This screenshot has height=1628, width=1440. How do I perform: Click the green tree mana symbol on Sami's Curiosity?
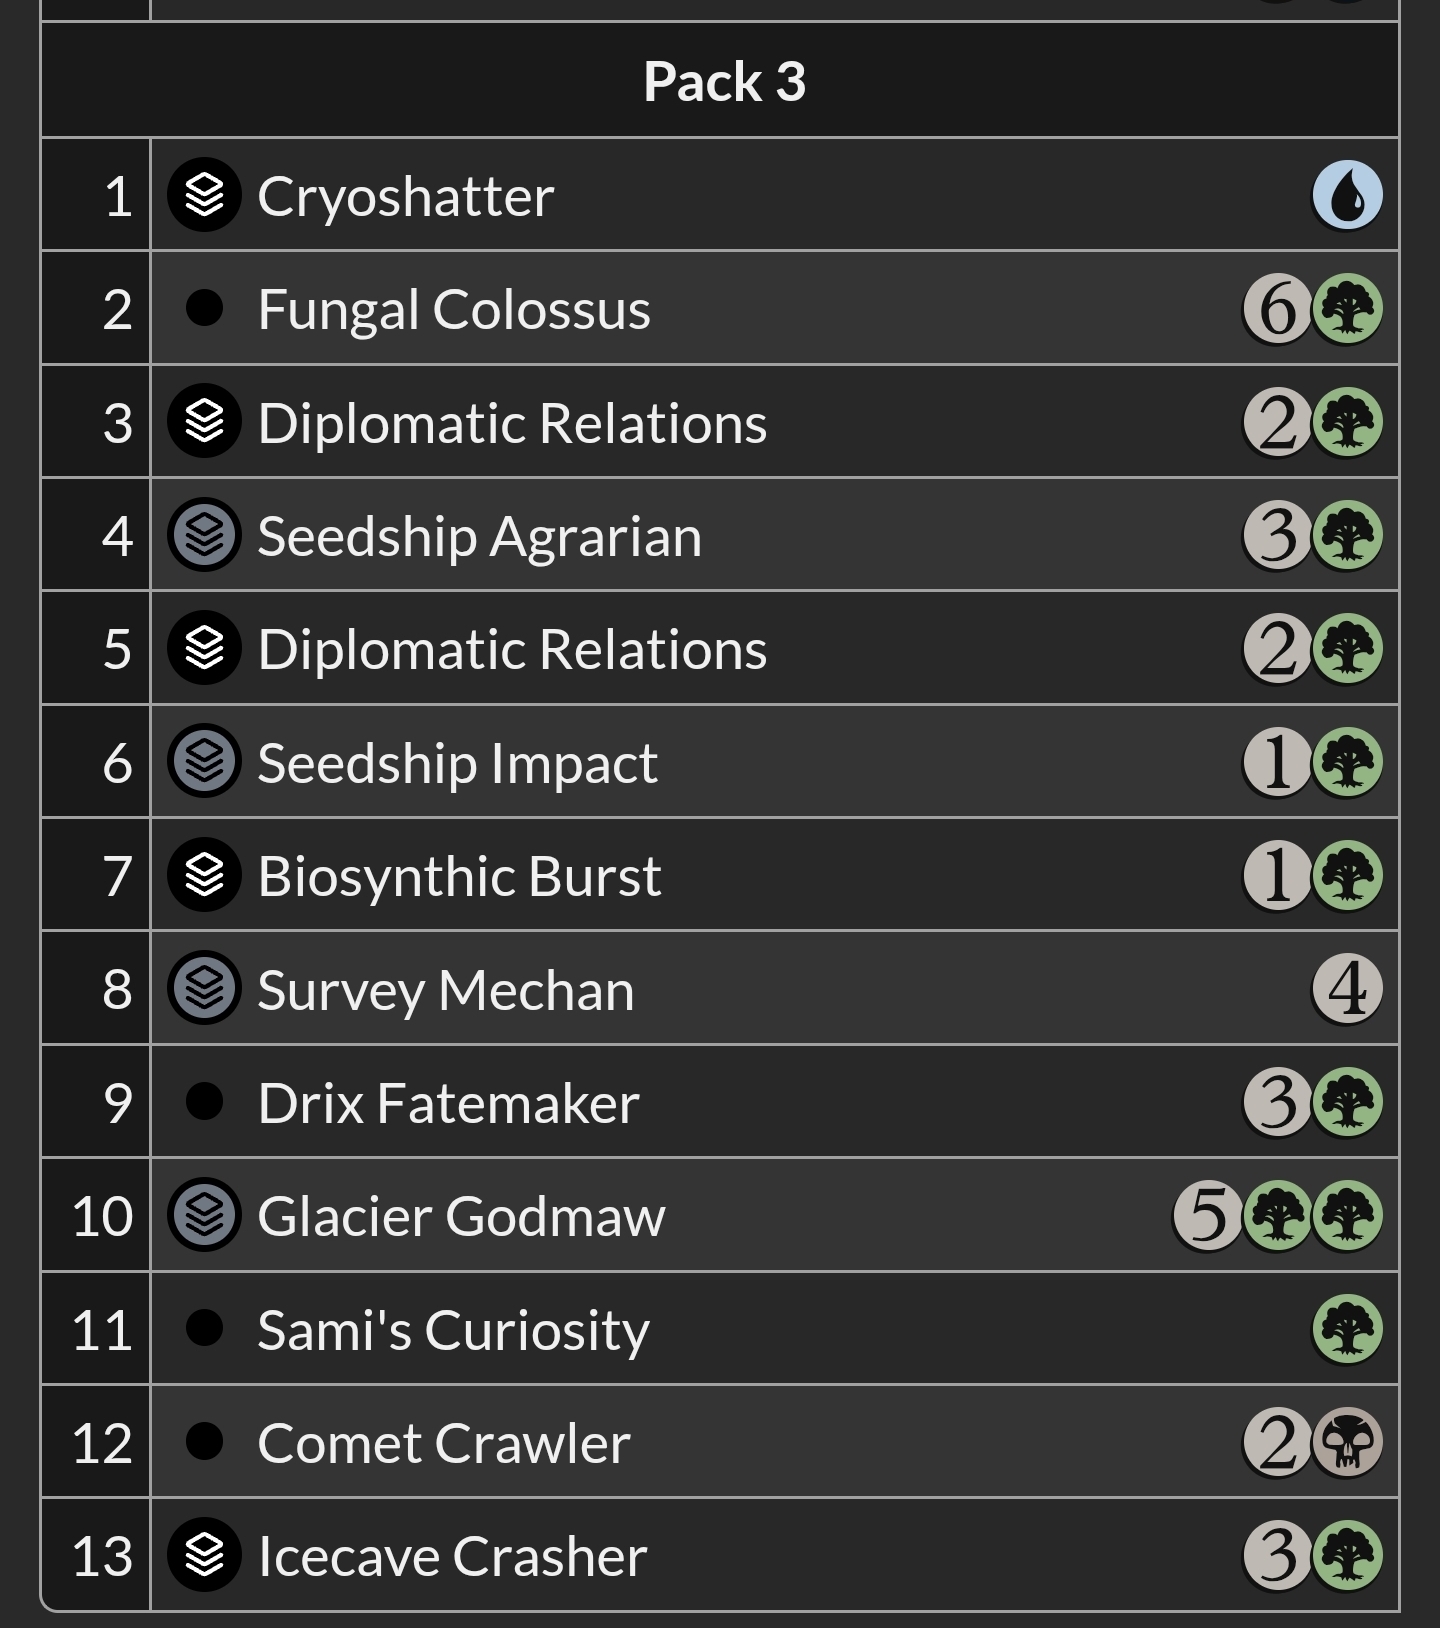pyautogui.click(x=1347, y=1329)
